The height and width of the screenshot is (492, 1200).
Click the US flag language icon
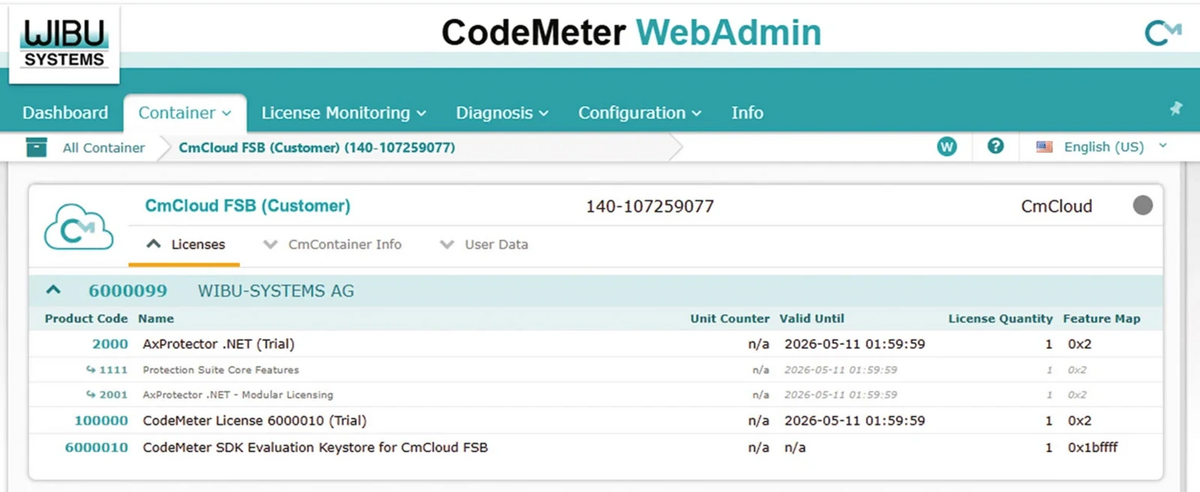pyautogui.click(x=1044, y=147)
